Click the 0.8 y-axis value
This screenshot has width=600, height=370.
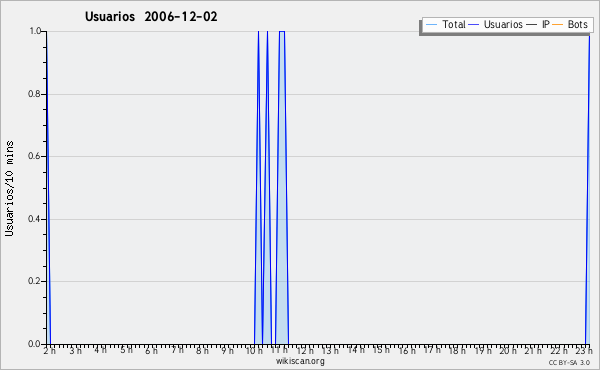[34, 94]
